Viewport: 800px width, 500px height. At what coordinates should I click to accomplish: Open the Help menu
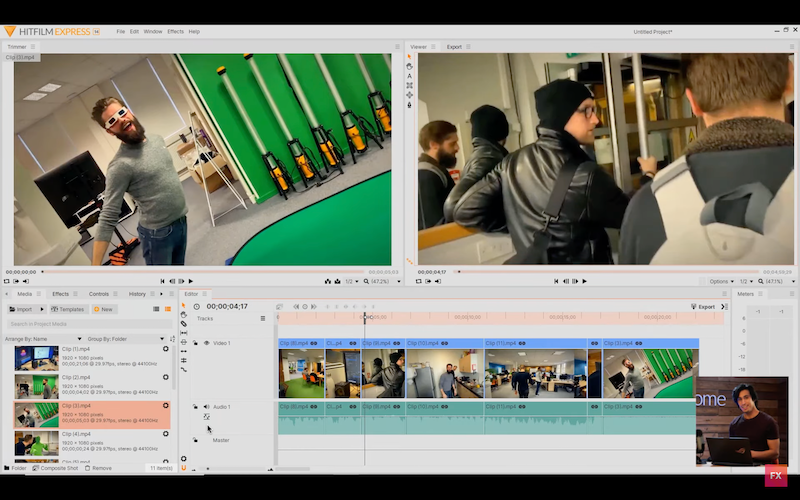coord(194,32)
